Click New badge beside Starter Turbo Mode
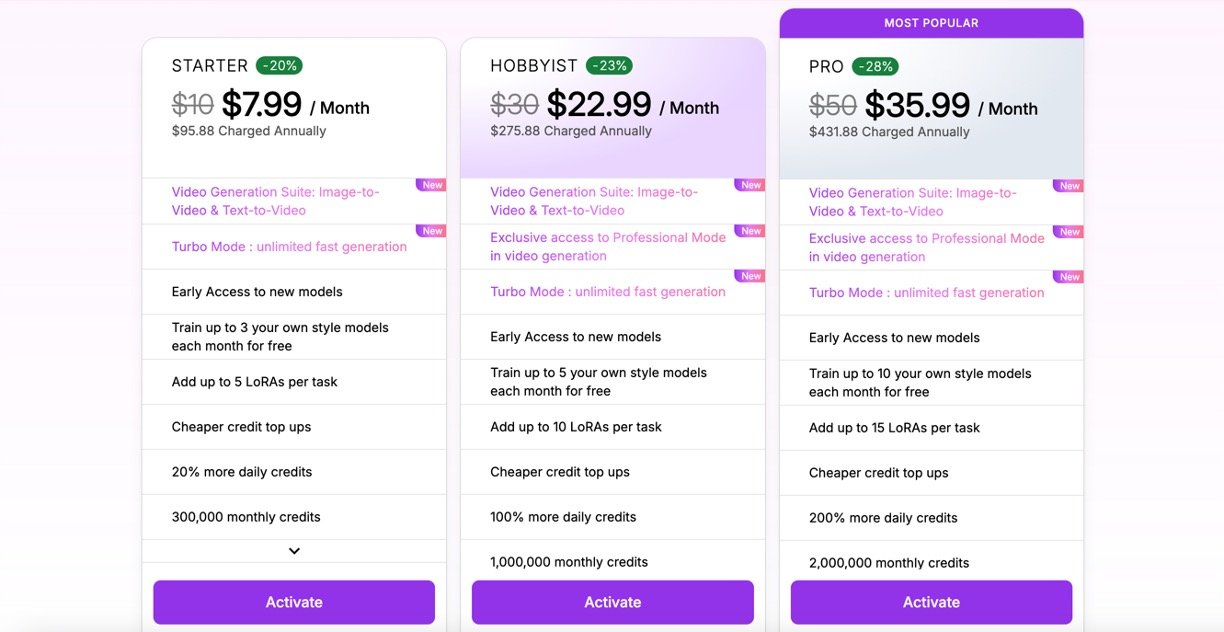This screenshot has width=1224, height=632. coord(432,231)
